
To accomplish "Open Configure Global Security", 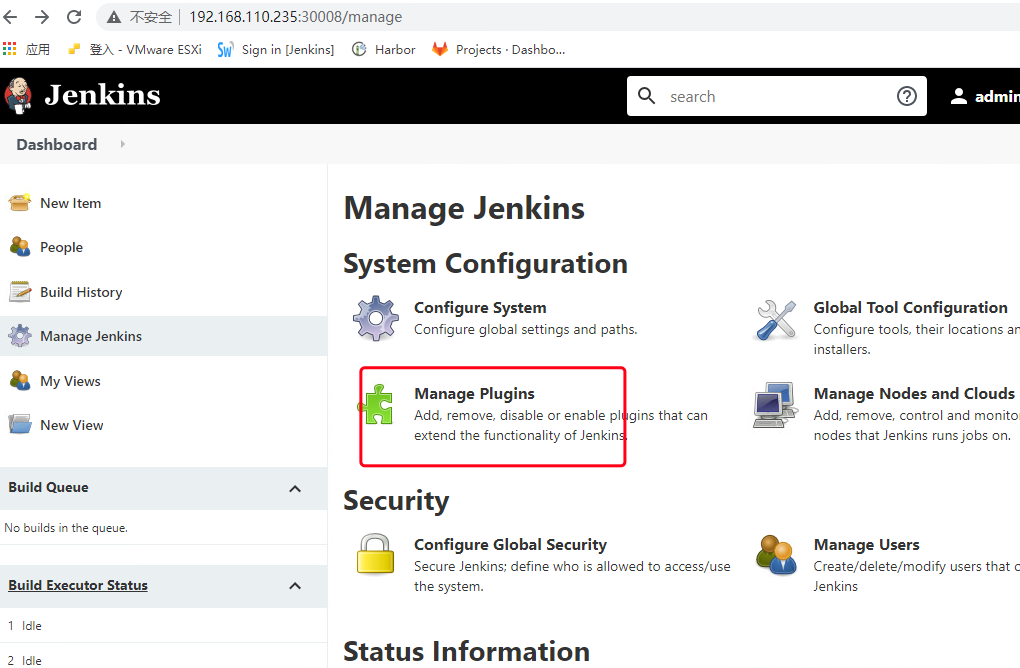I will 510,544.
